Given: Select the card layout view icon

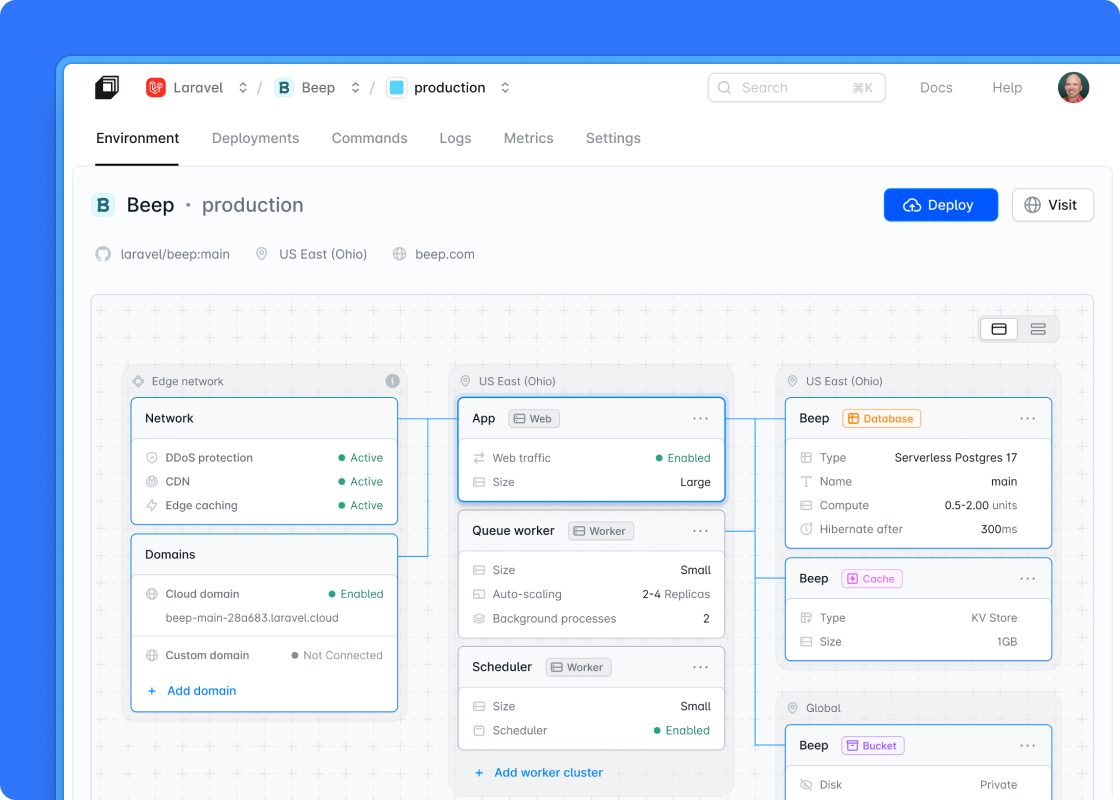Looking at the screenshot, I should click(999, 328).
